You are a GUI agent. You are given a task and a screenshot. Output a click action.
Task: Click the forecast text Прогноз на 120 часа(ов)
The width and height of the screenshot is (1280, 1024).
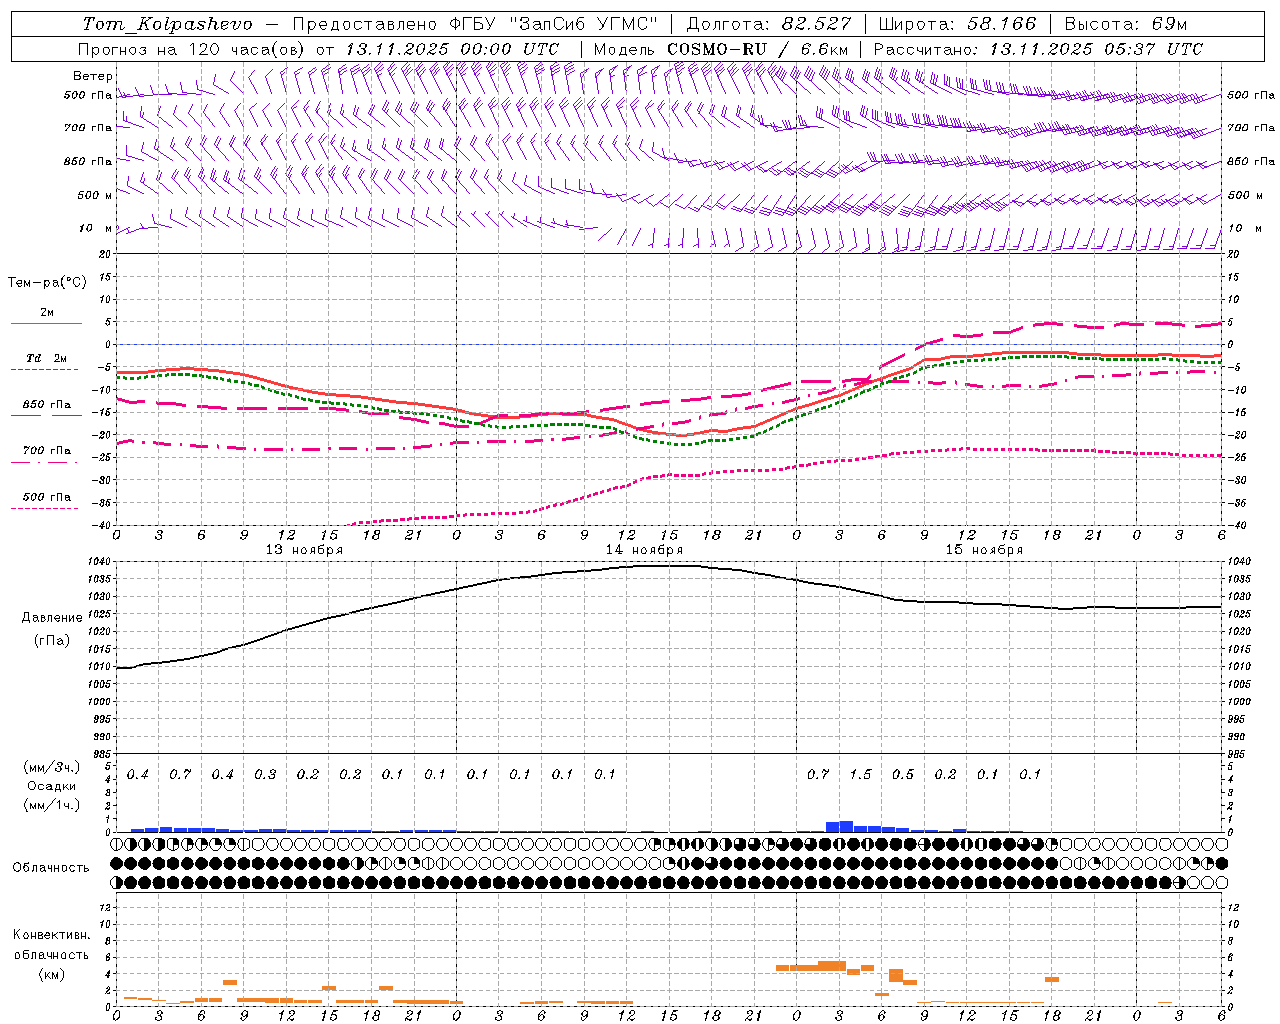point(193,49)
